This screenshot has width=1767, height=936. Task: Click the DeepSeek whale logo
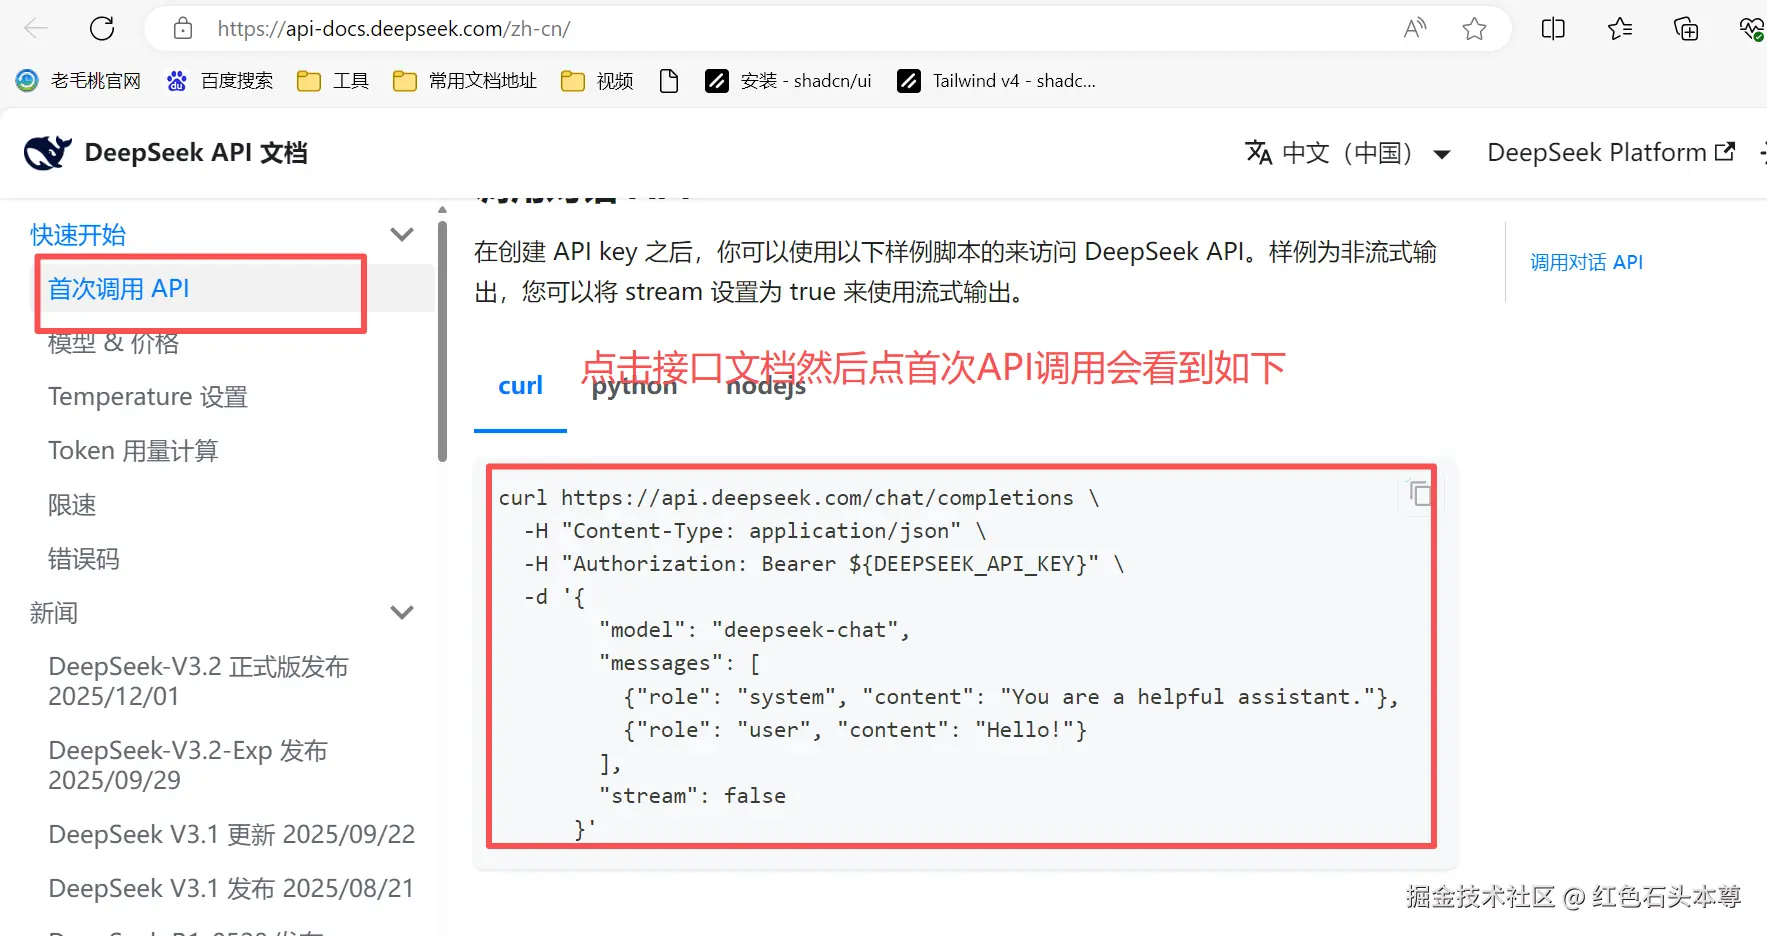(47, 153)
